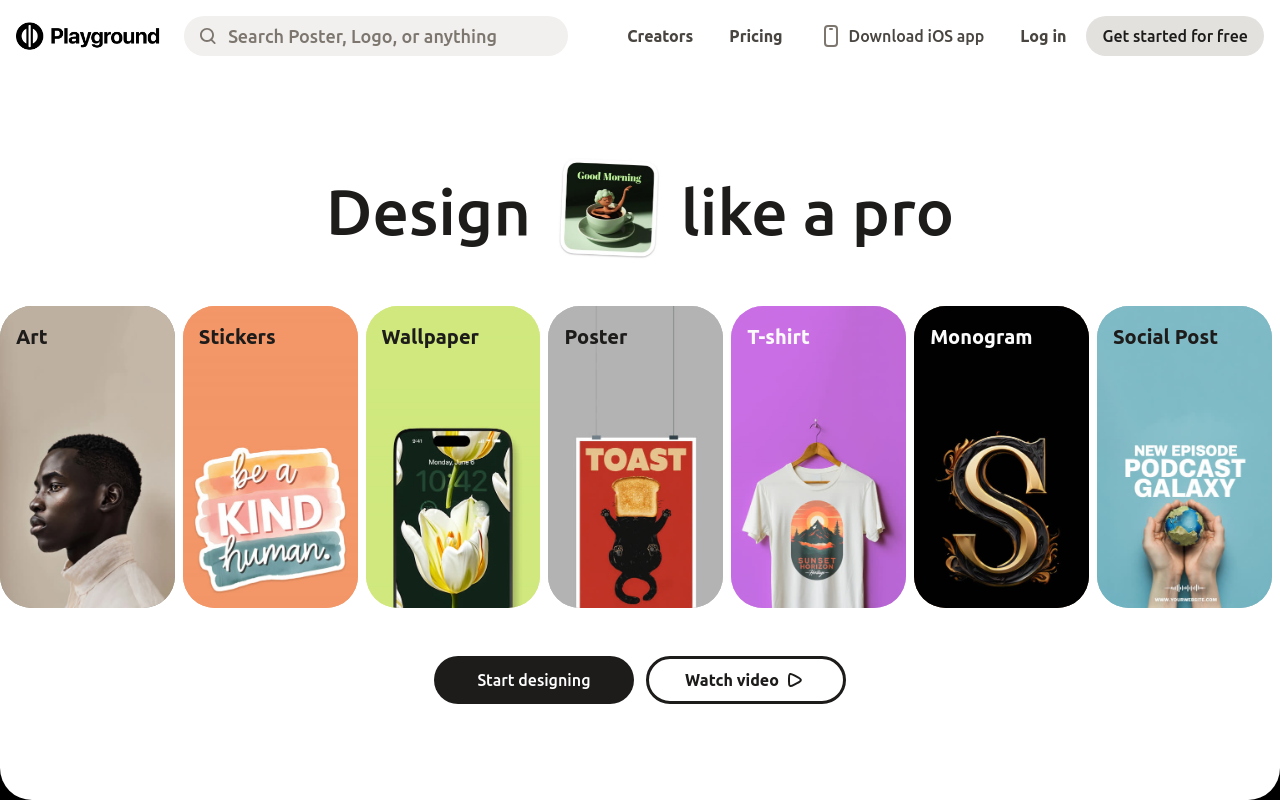Viewport: 1280px width, 800px height.
Task: Focus the Search Poster, Logo input field
Action: [x=376, y=36]
